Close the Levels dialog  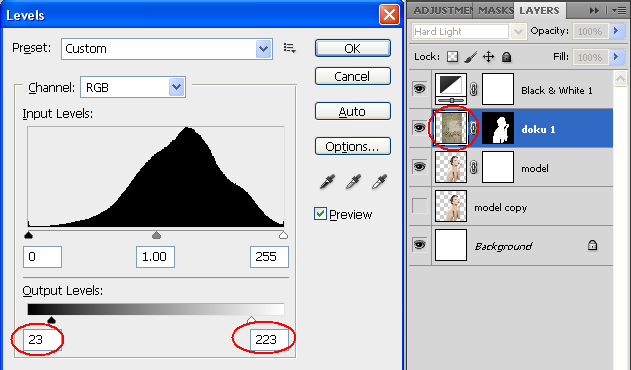(x=389, y=15)
